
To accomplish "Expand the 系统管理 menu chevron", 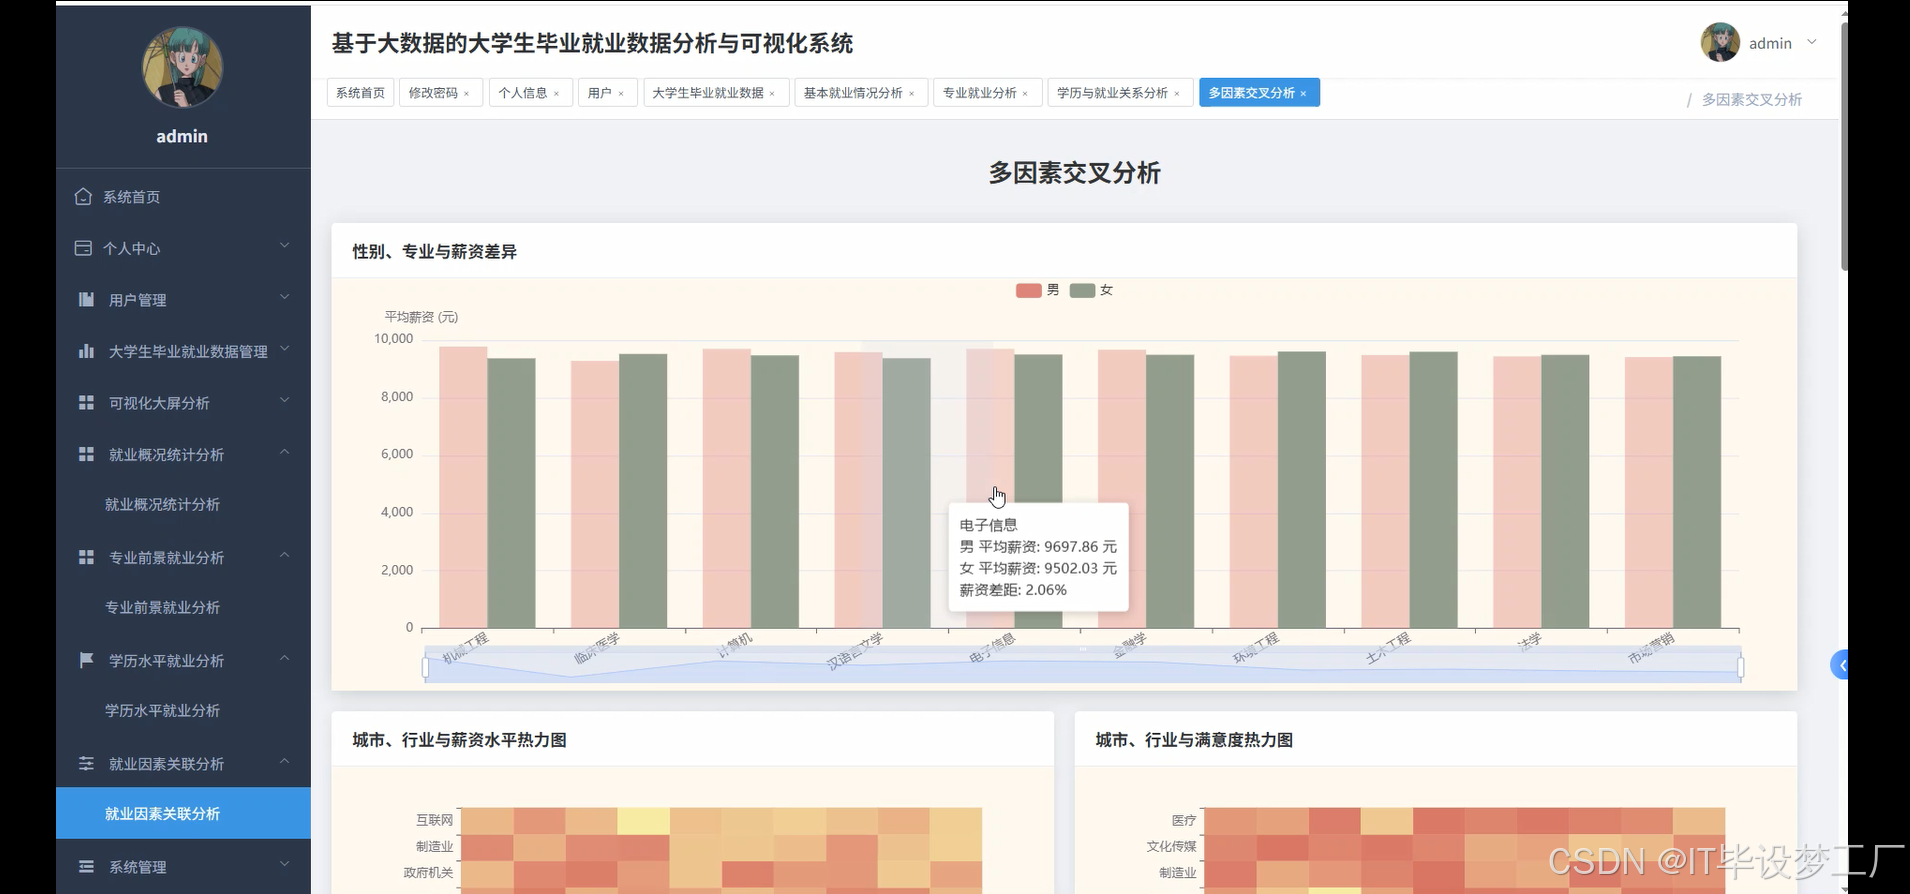I will pyautogui.click(x=284, y=864).
